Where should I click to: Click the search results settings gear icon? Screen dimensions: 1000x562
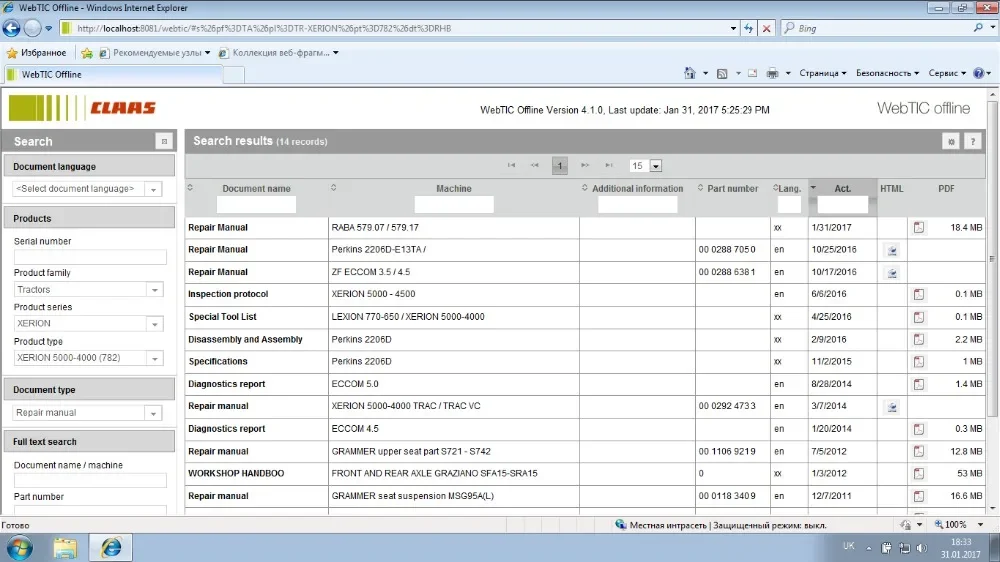pyautogui.click(x=951, y=142)
